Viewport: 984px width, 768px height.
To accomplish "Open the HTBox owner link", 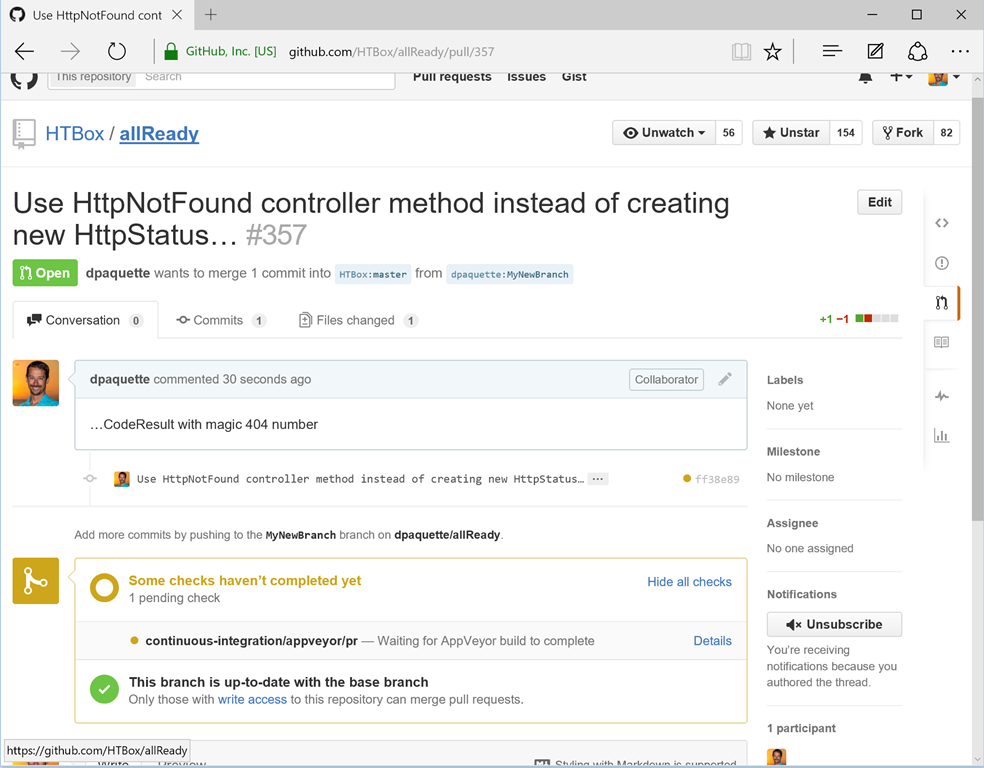I will 75,134.
